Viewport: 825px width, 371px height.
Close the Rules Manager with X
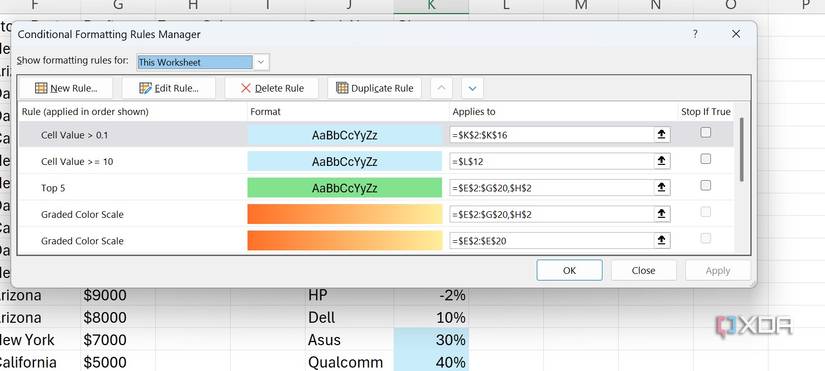[736, 34]
